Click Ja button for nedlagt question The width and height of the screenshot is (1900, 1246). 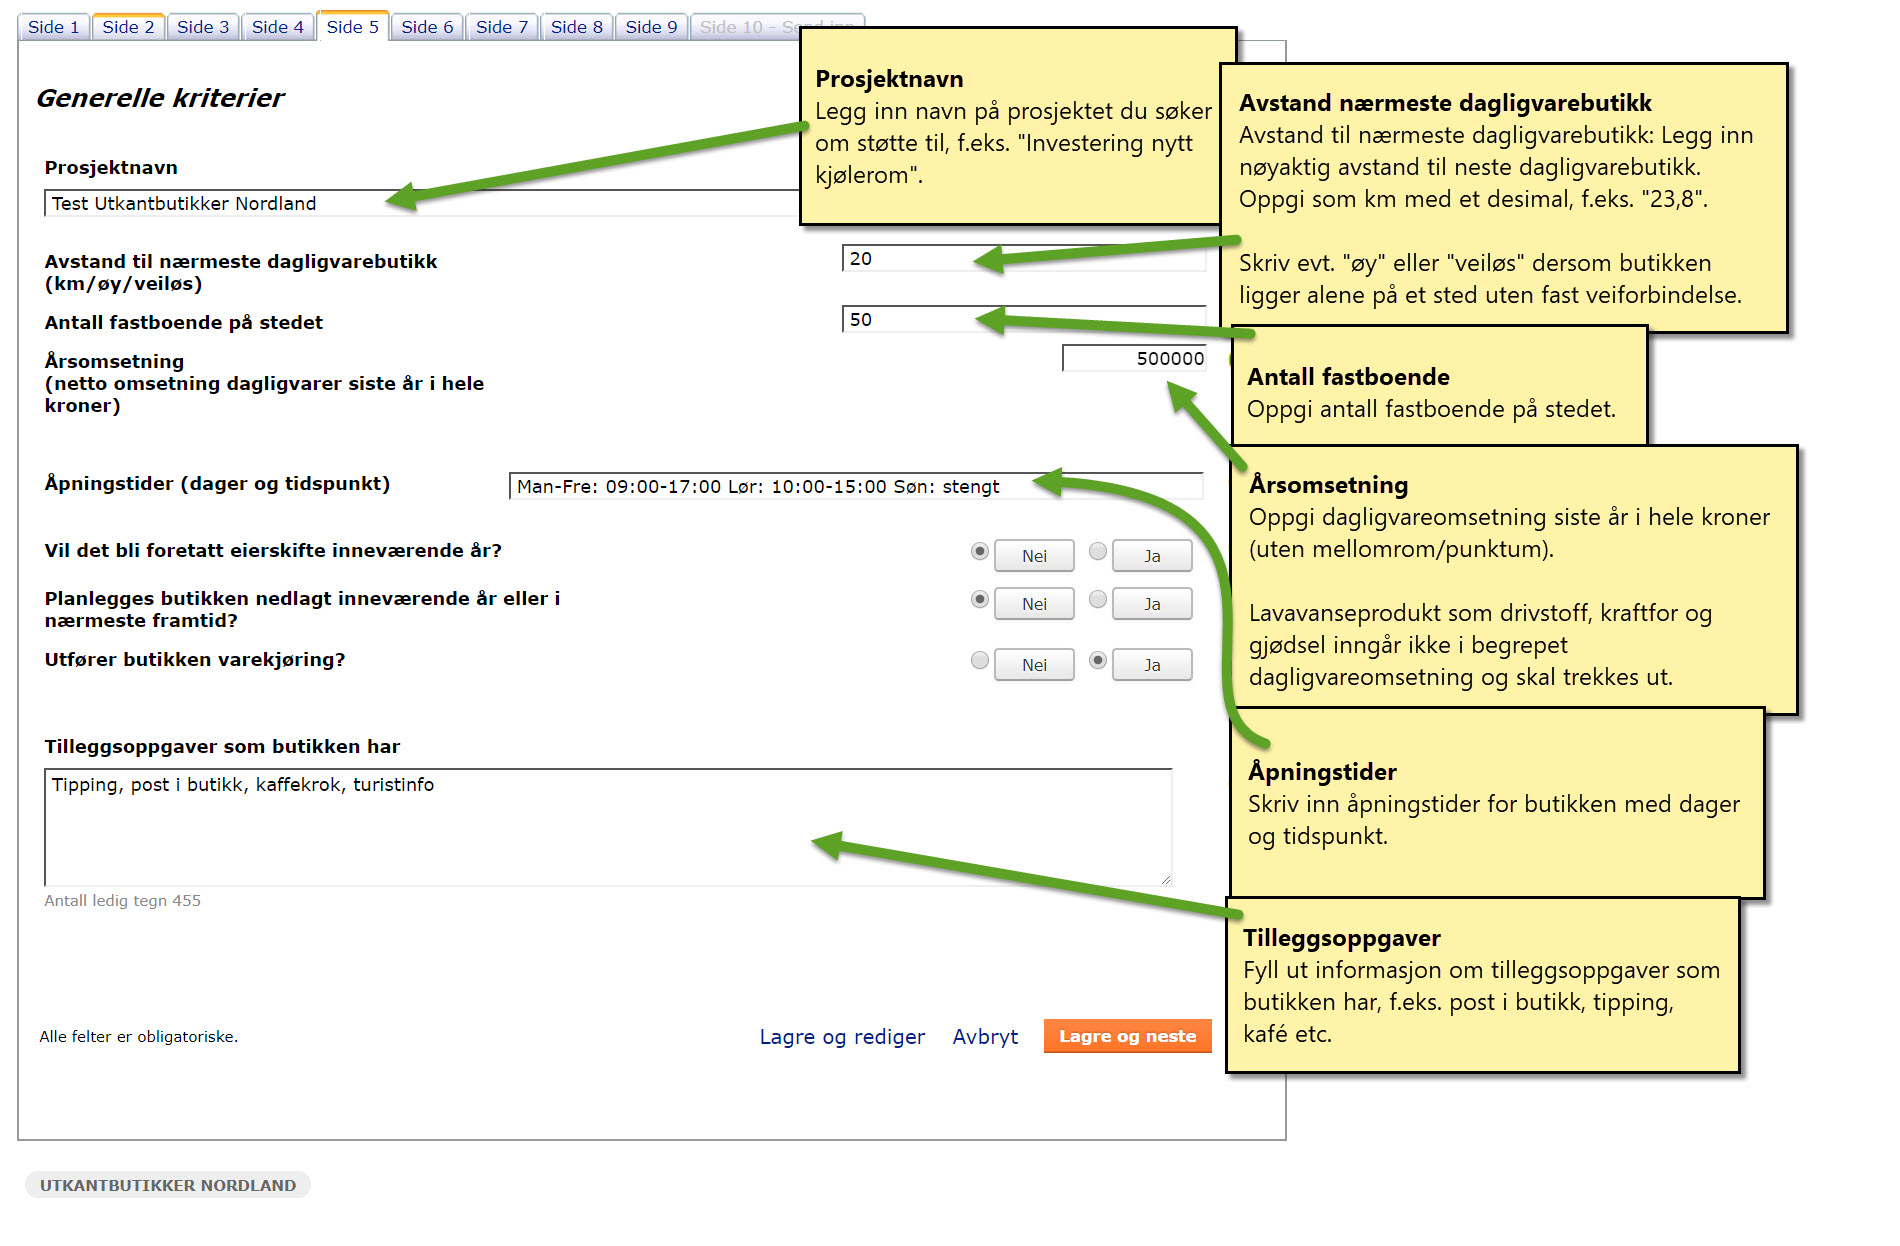1152,604
